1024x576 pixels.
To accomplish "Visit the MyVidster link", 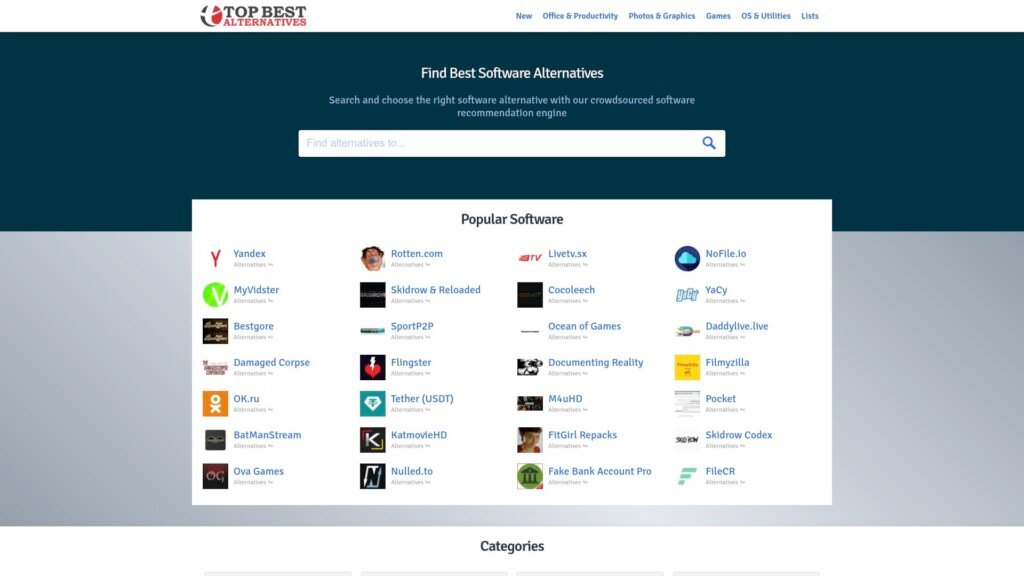I will tap(256, 290).
